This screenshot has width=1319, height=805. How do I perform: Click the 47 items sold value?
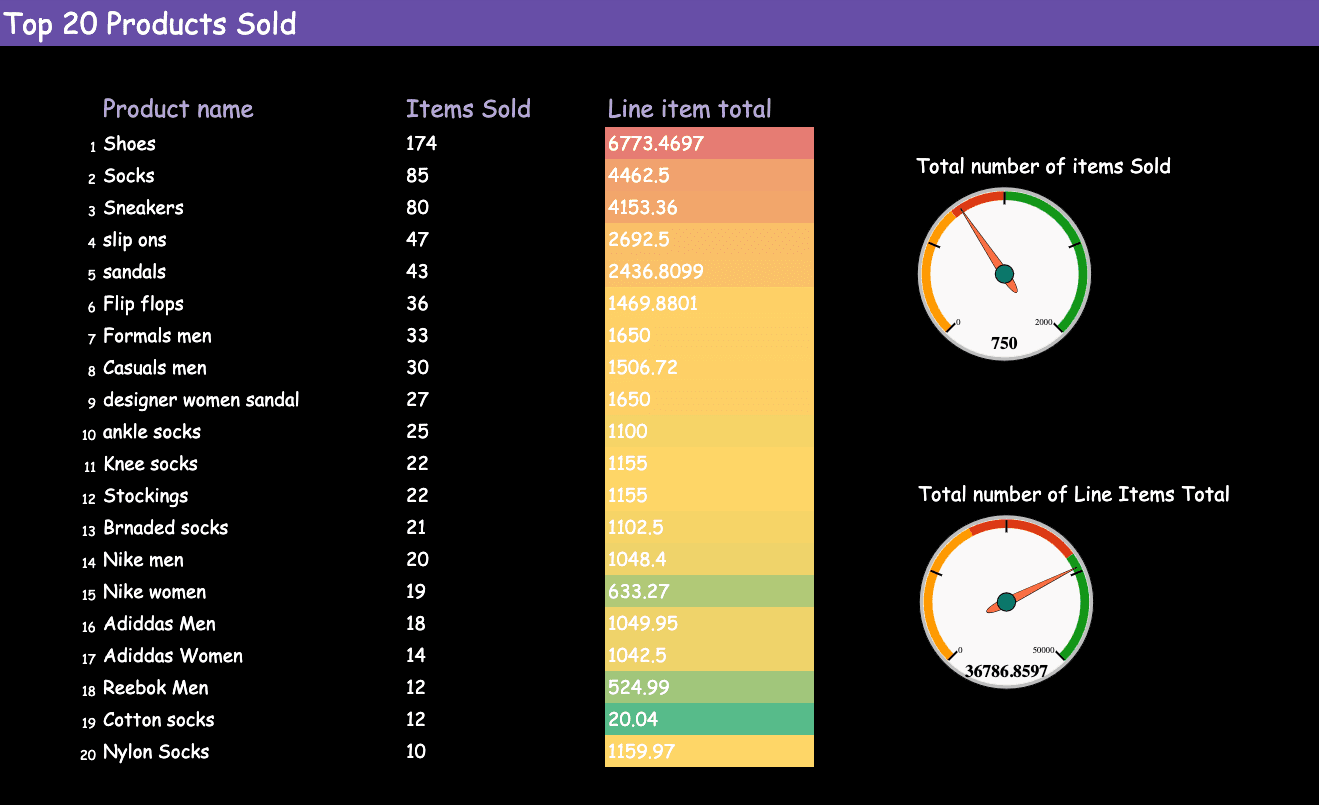coord(417,240)
